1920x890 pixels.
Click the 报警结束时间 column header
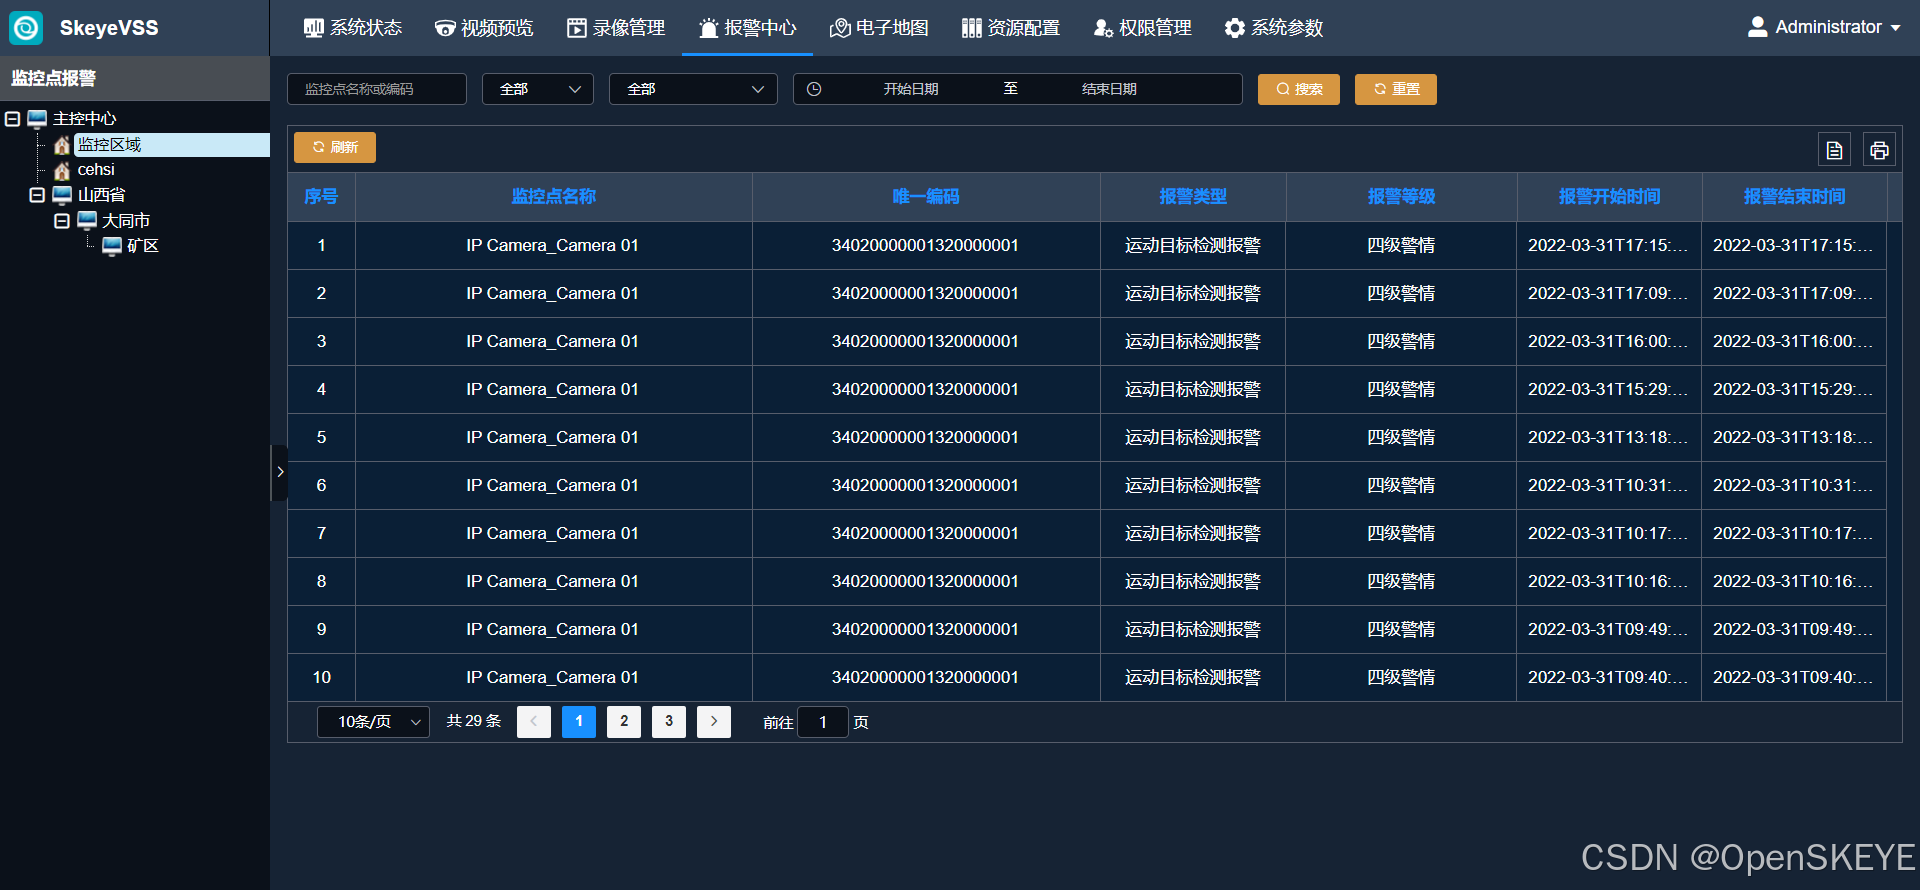(1794, 196)
